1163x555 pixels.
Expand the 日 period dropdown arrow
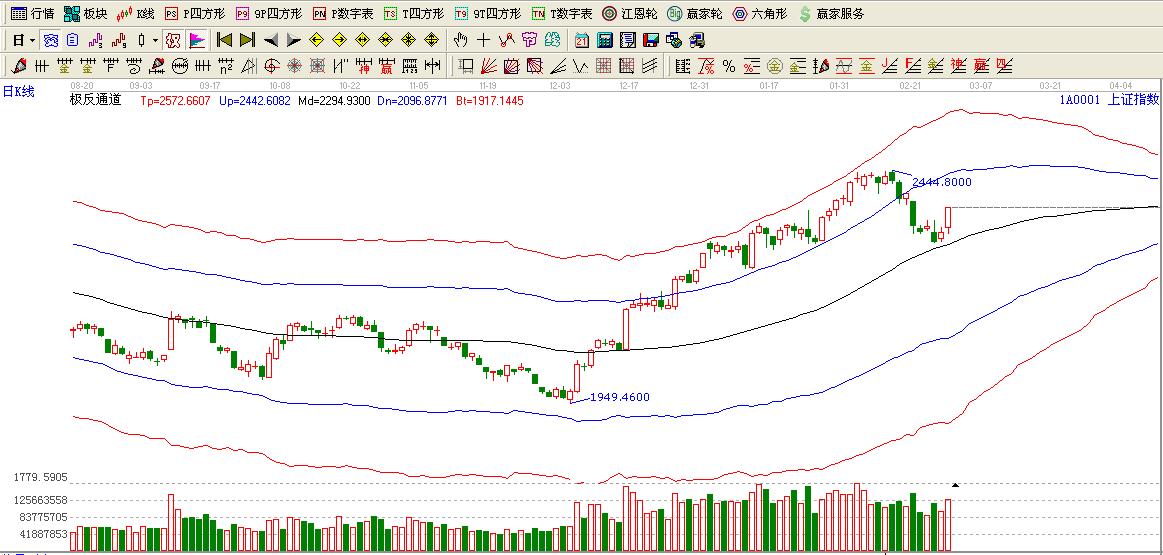click(32, 40)
